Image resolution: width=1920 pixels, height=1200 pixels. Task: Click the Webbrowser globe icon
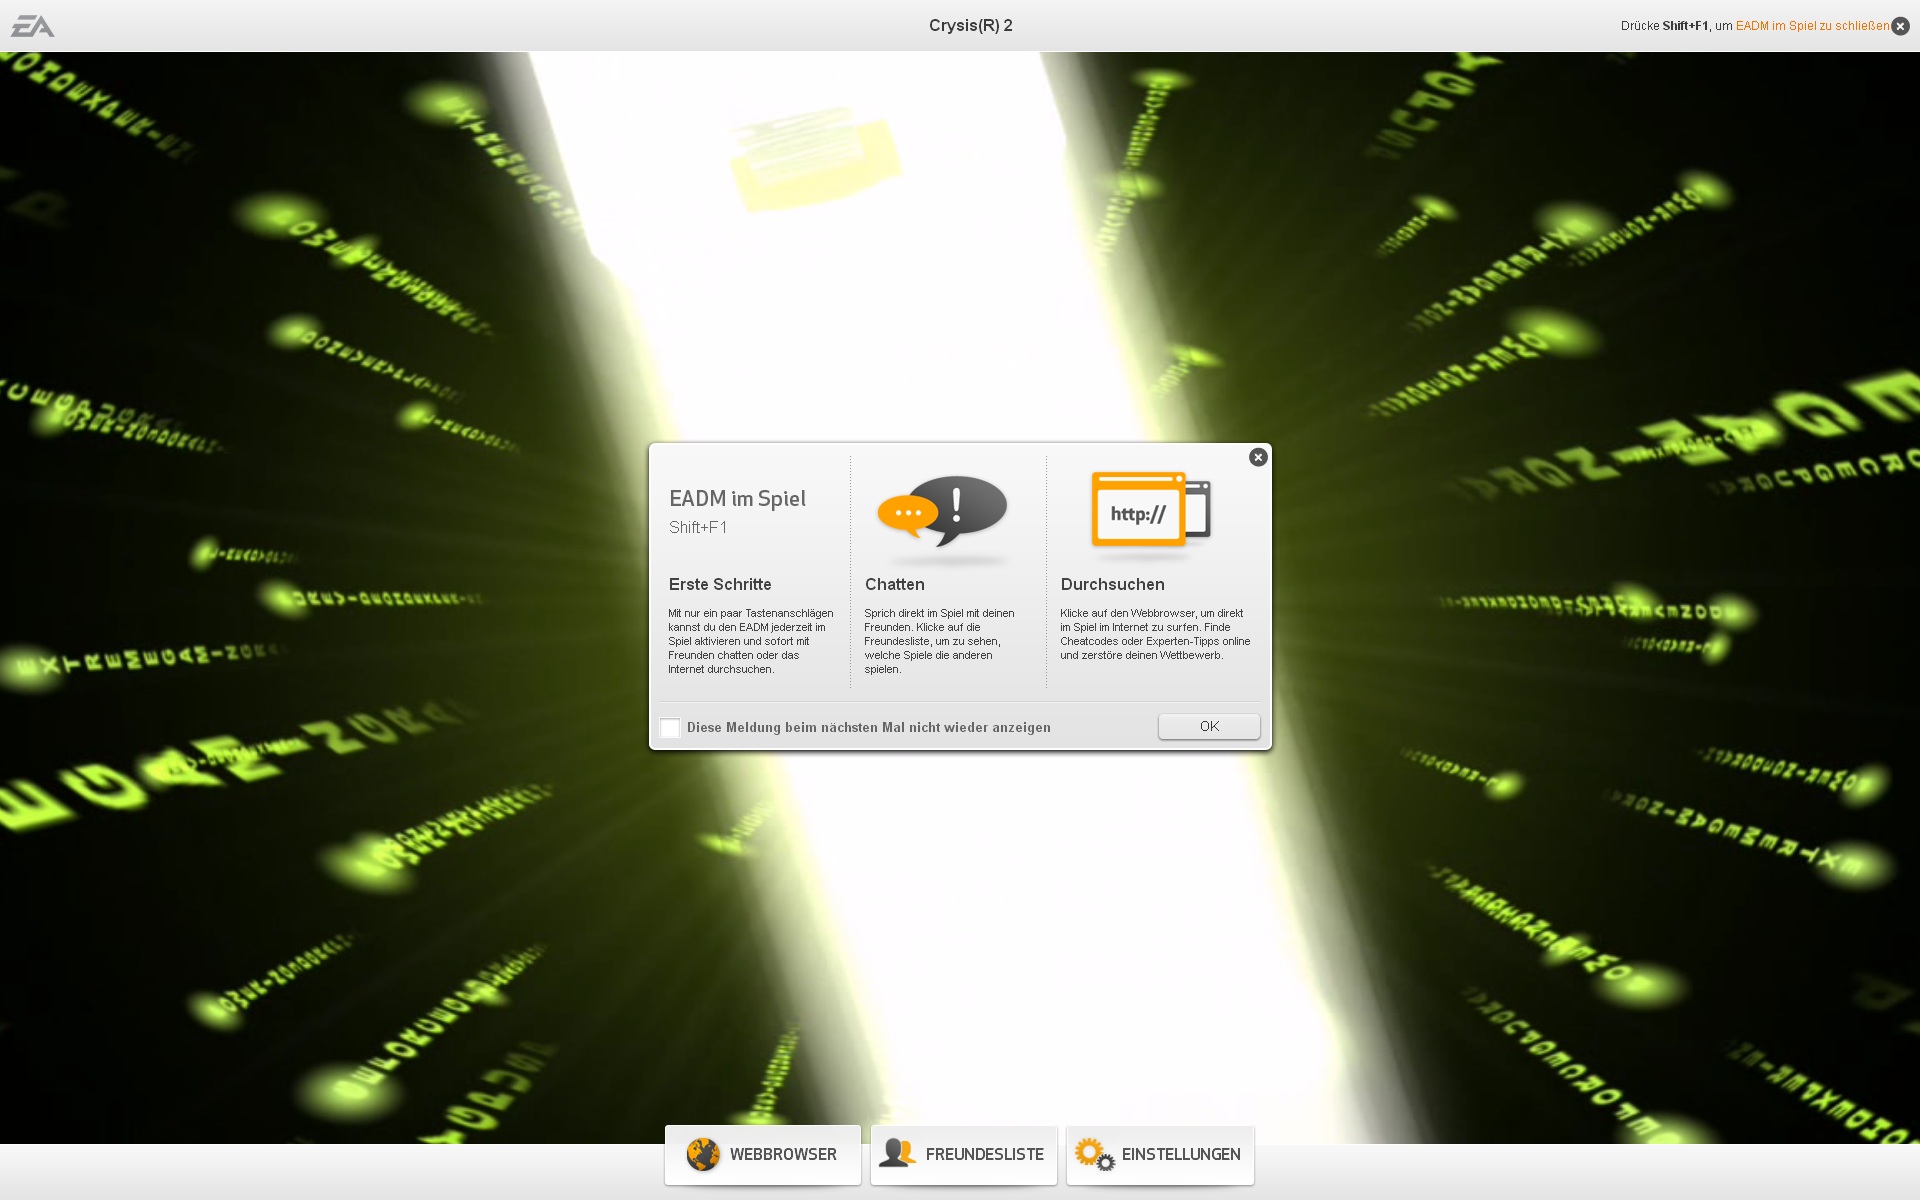point(703,1154)
